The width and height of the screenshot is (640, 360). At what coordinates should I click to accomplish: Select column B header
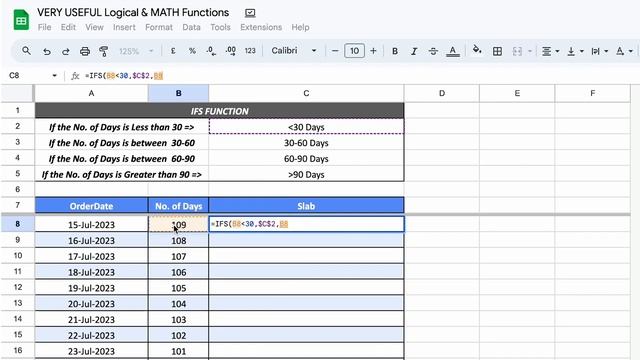pos(178,93)
